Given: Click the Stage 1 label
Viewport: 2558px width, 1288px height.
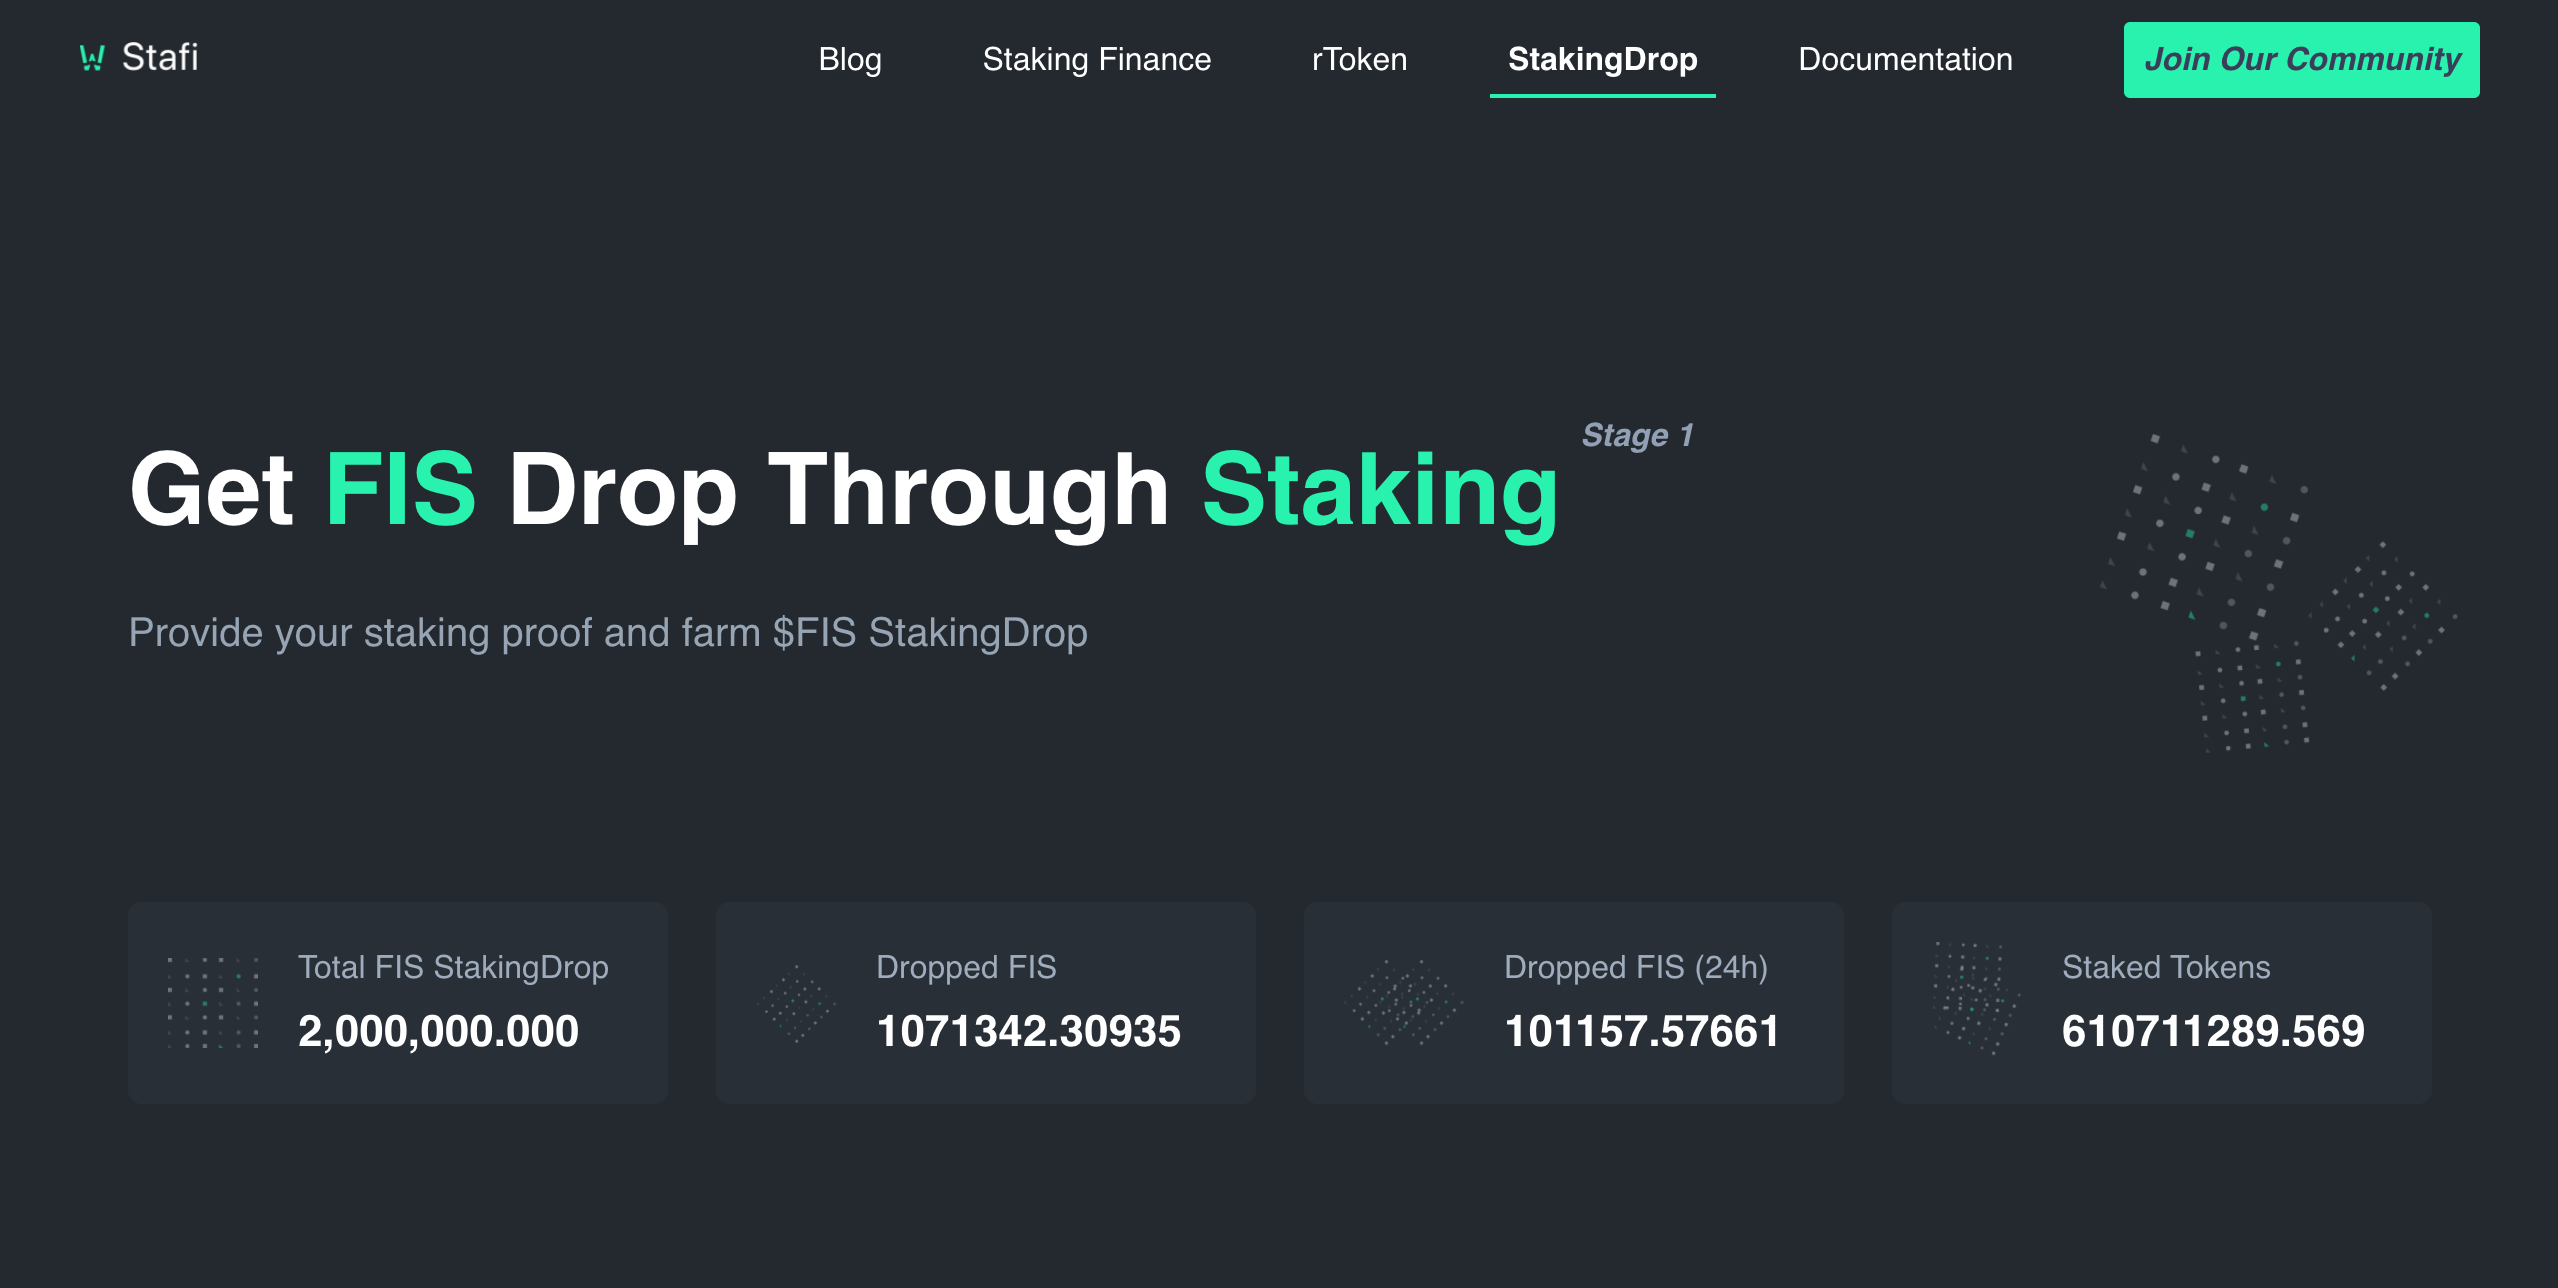Looking at the screenshot, I should tap(1637, 435).
